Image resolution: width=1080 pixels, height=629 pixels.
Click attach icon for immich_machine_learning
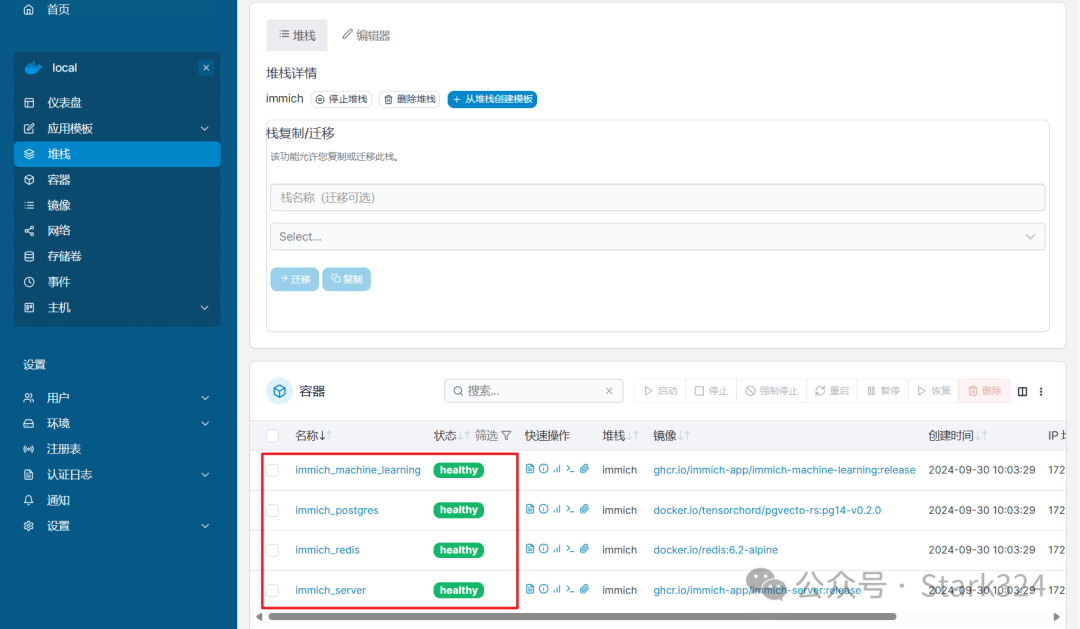[584, 468]
